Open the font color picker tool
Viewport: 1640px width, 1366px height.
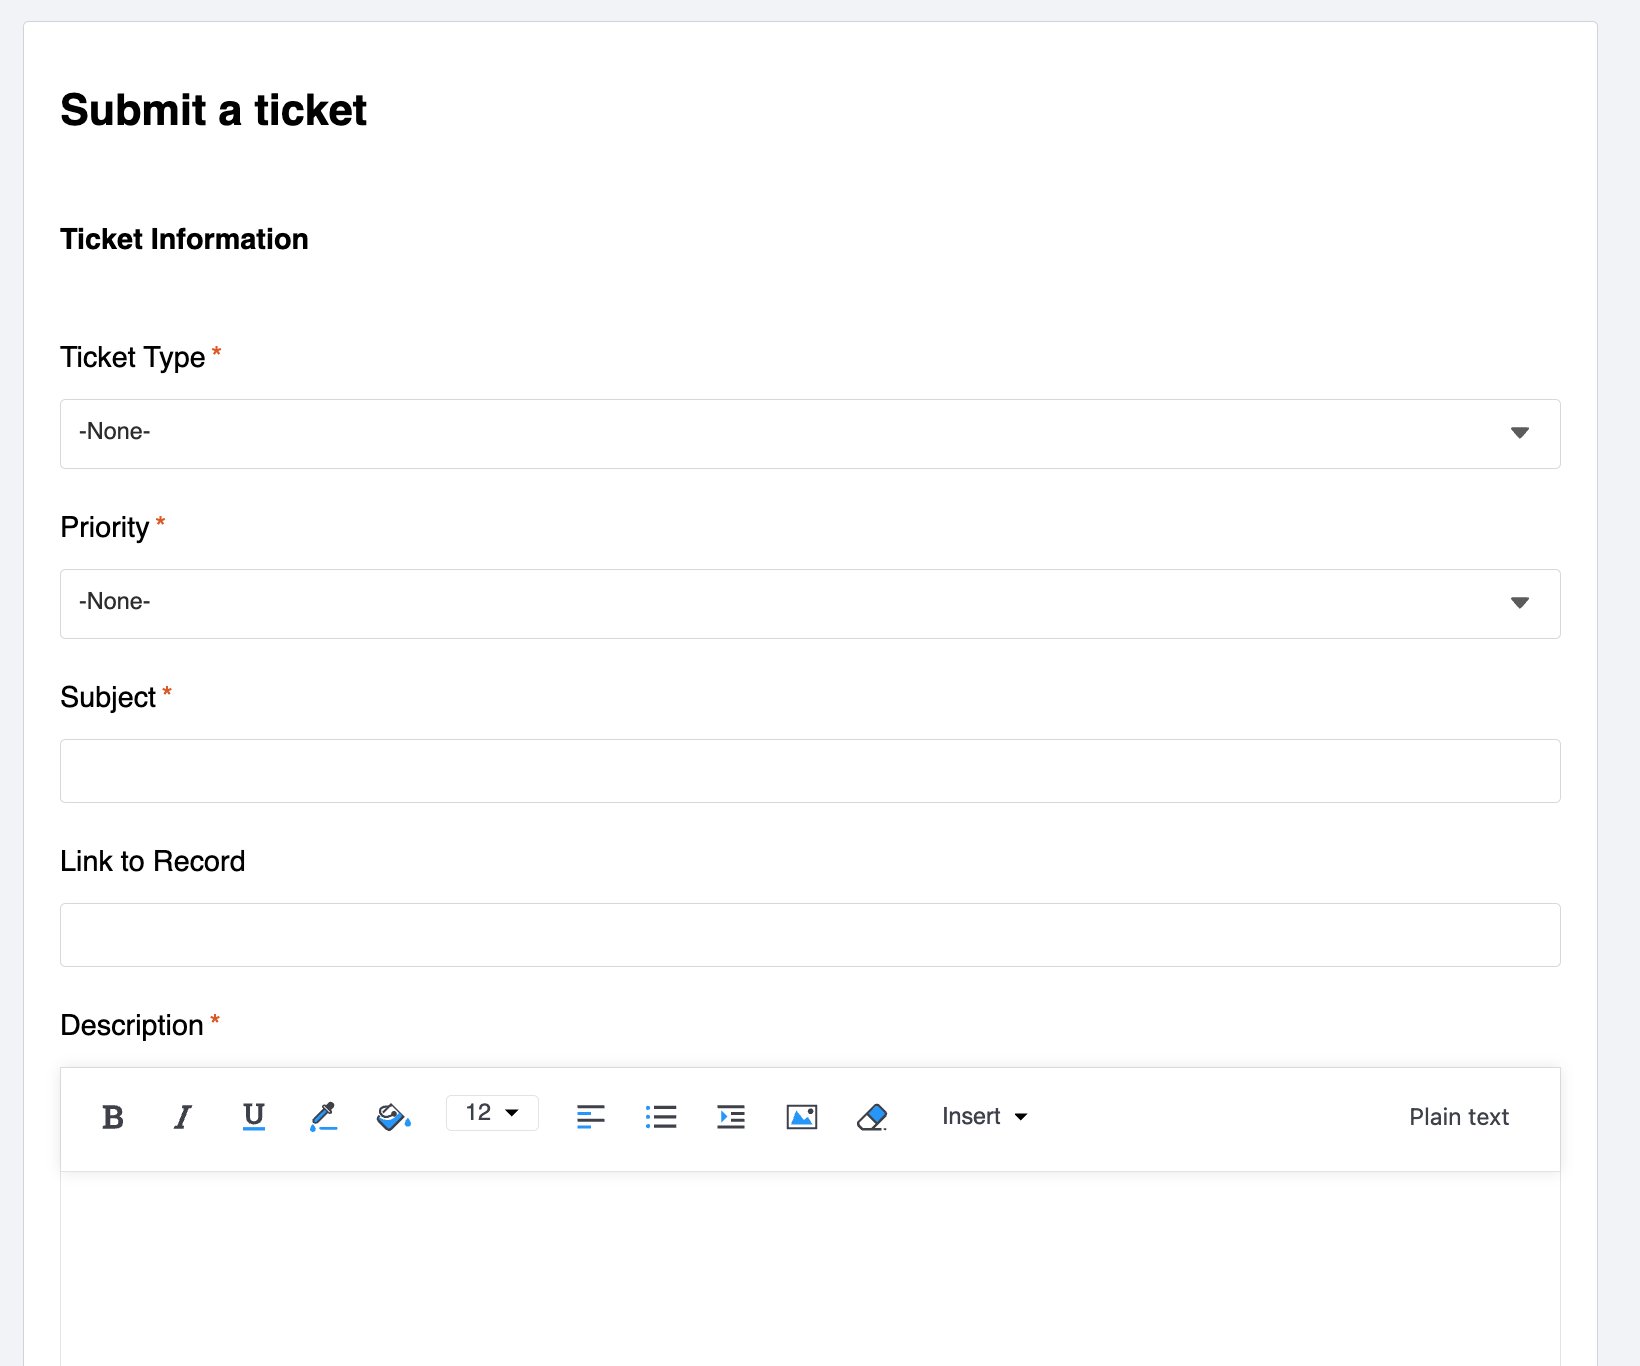(x=323, y=1116)
